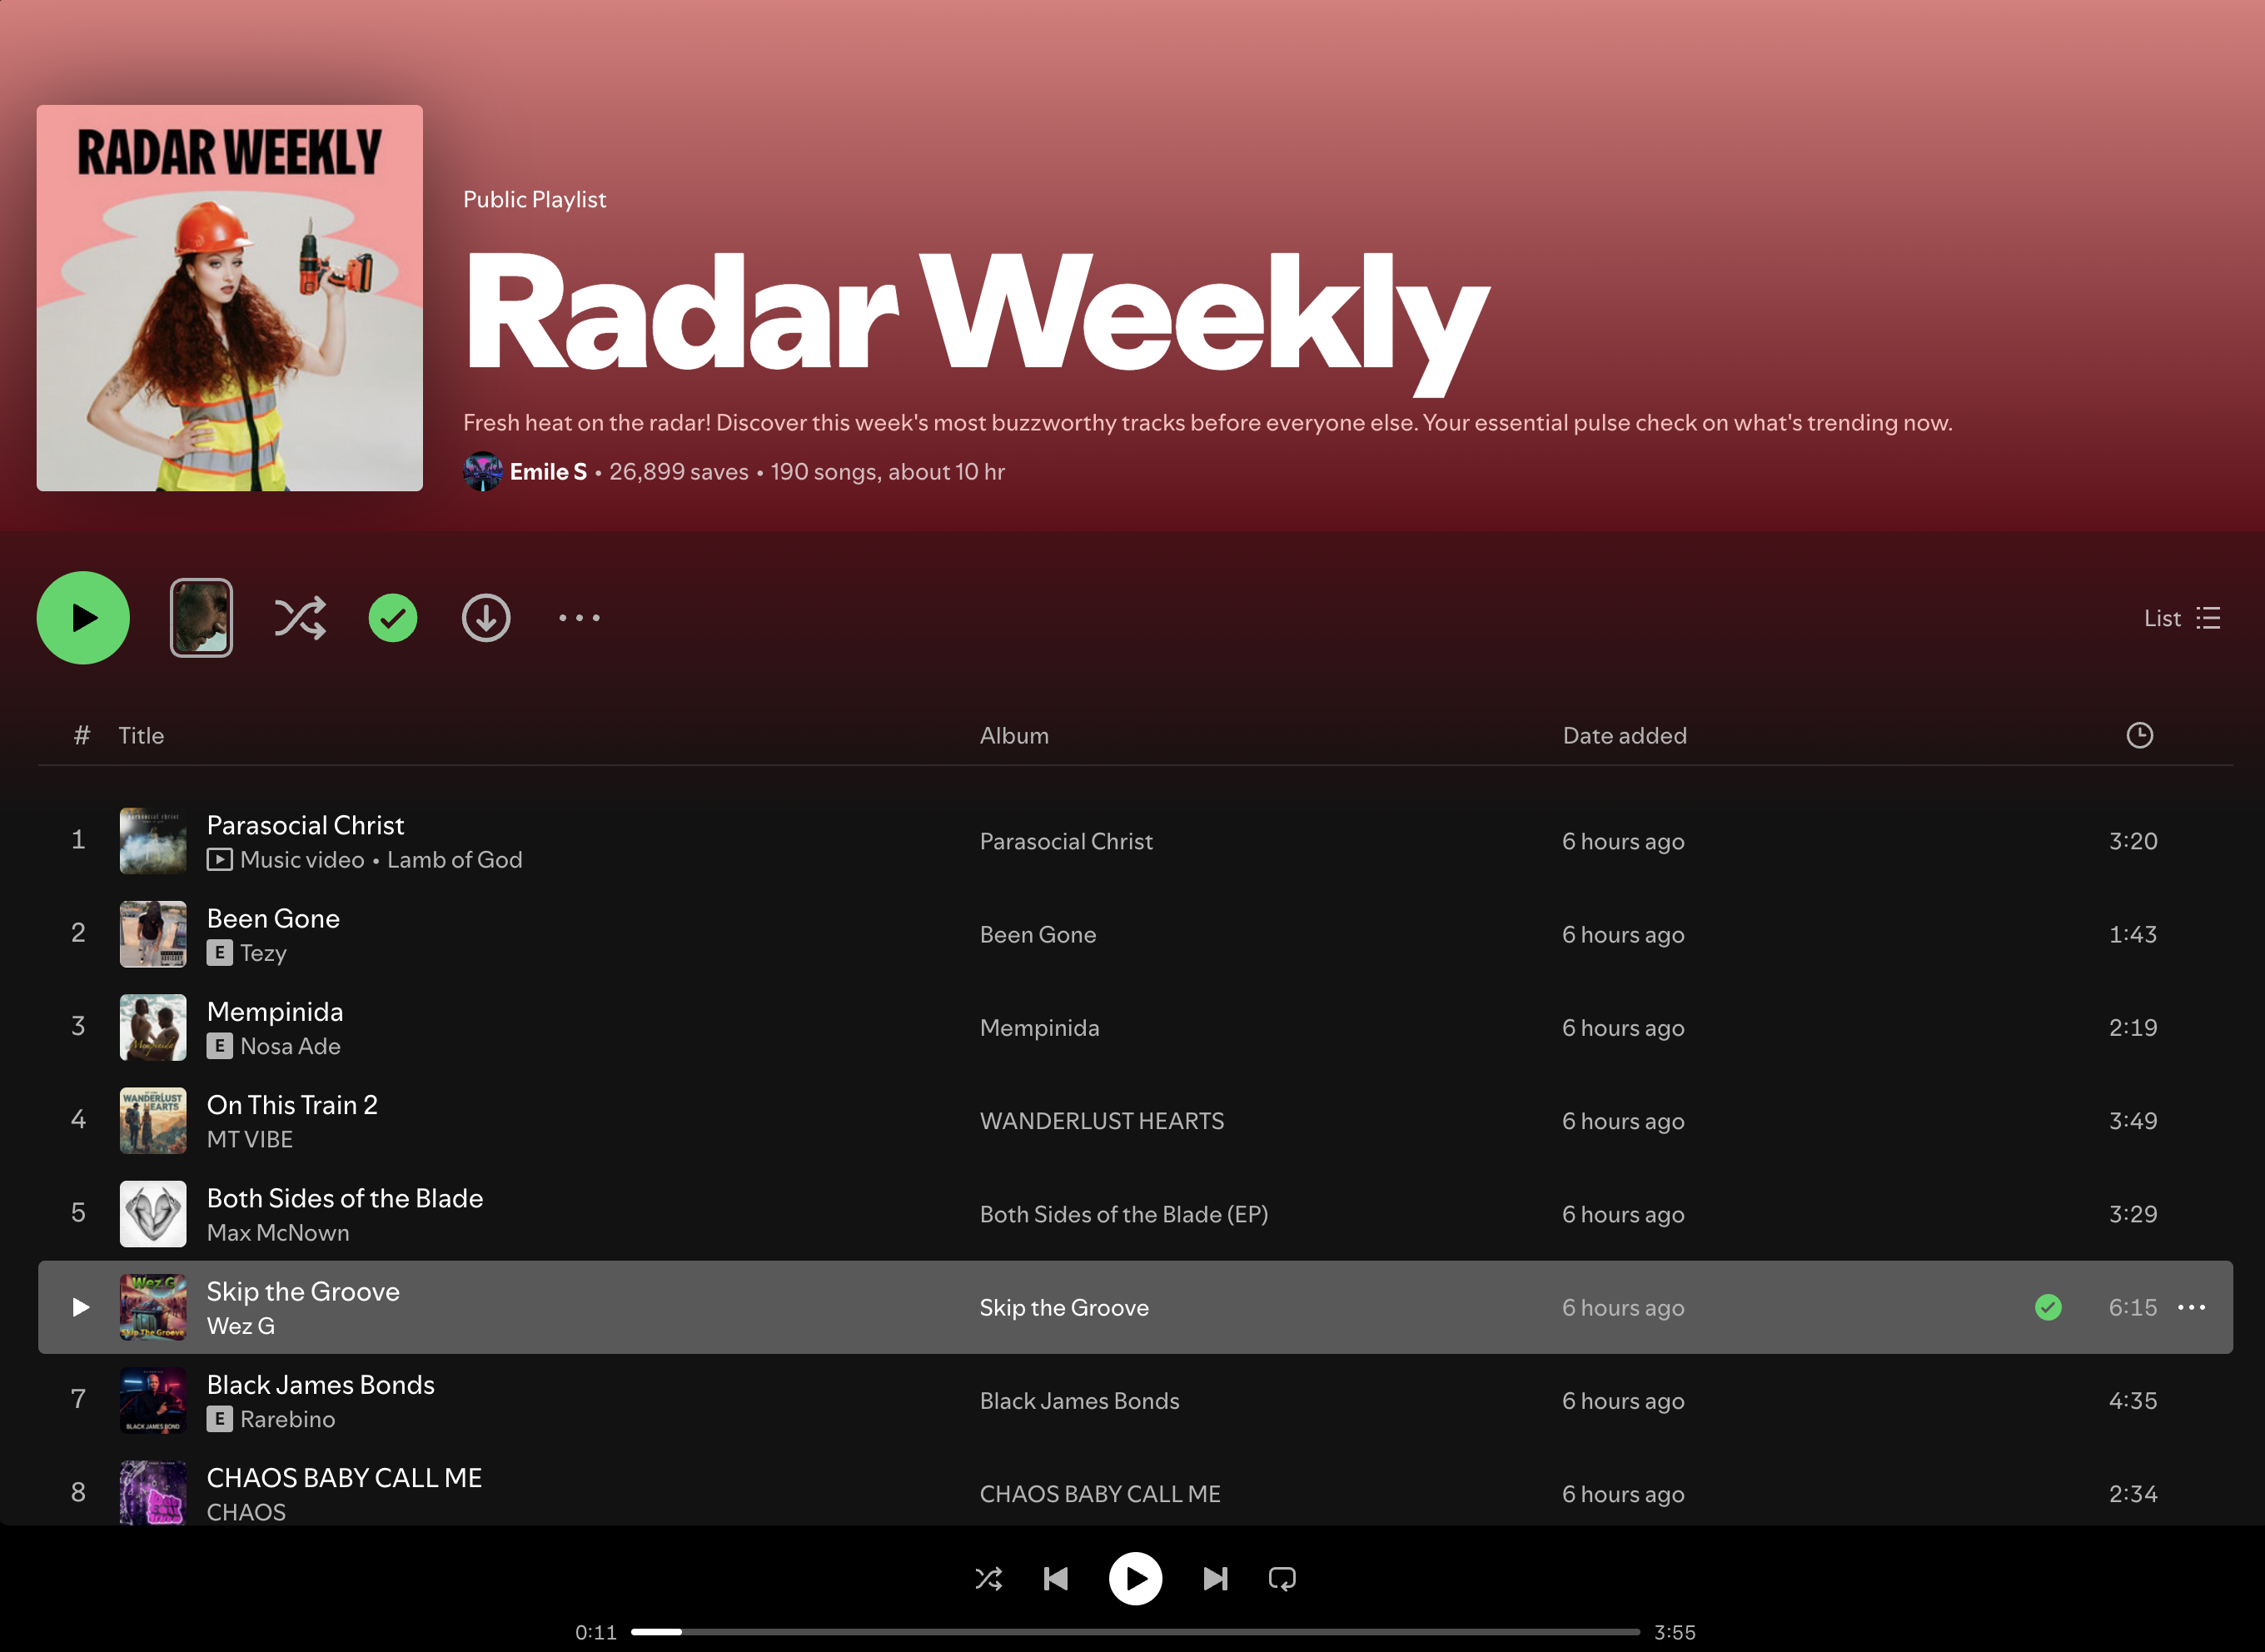
Task: Toggle saved checkmark on Skip the Groove
Action: pyautogui.click(x=2047, y=1307)
